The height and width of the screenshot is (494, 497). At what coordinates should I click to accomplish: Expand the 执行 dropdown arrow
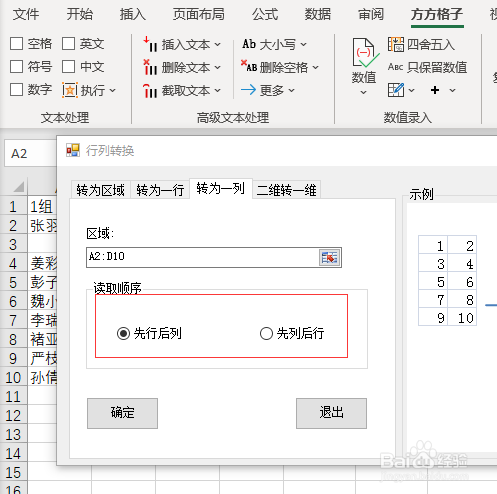point(112,90)
